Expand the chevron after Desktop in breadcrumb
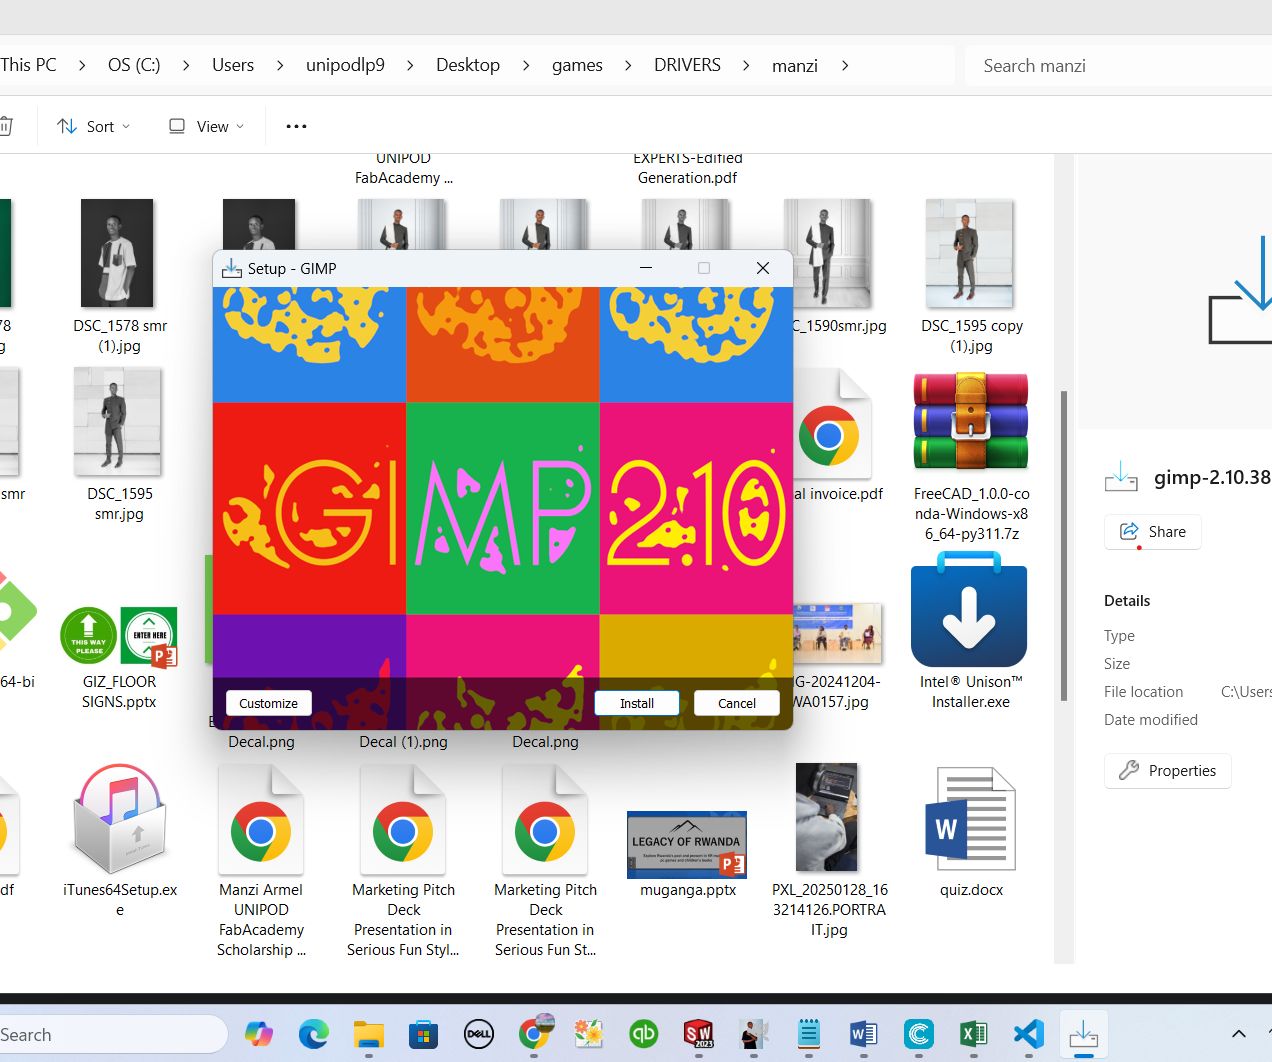The image size is (1272, 1062). pyautogui.click(x=526, y=65)
